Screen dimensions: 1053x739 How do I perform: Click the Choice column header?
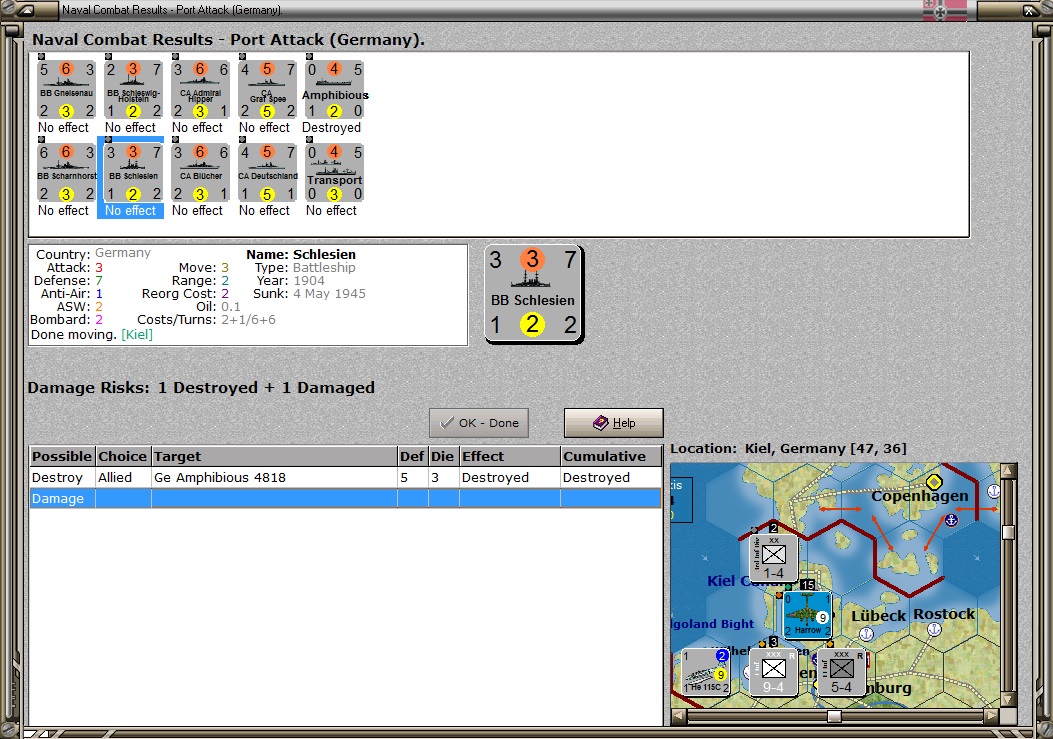tap(123, 457)
